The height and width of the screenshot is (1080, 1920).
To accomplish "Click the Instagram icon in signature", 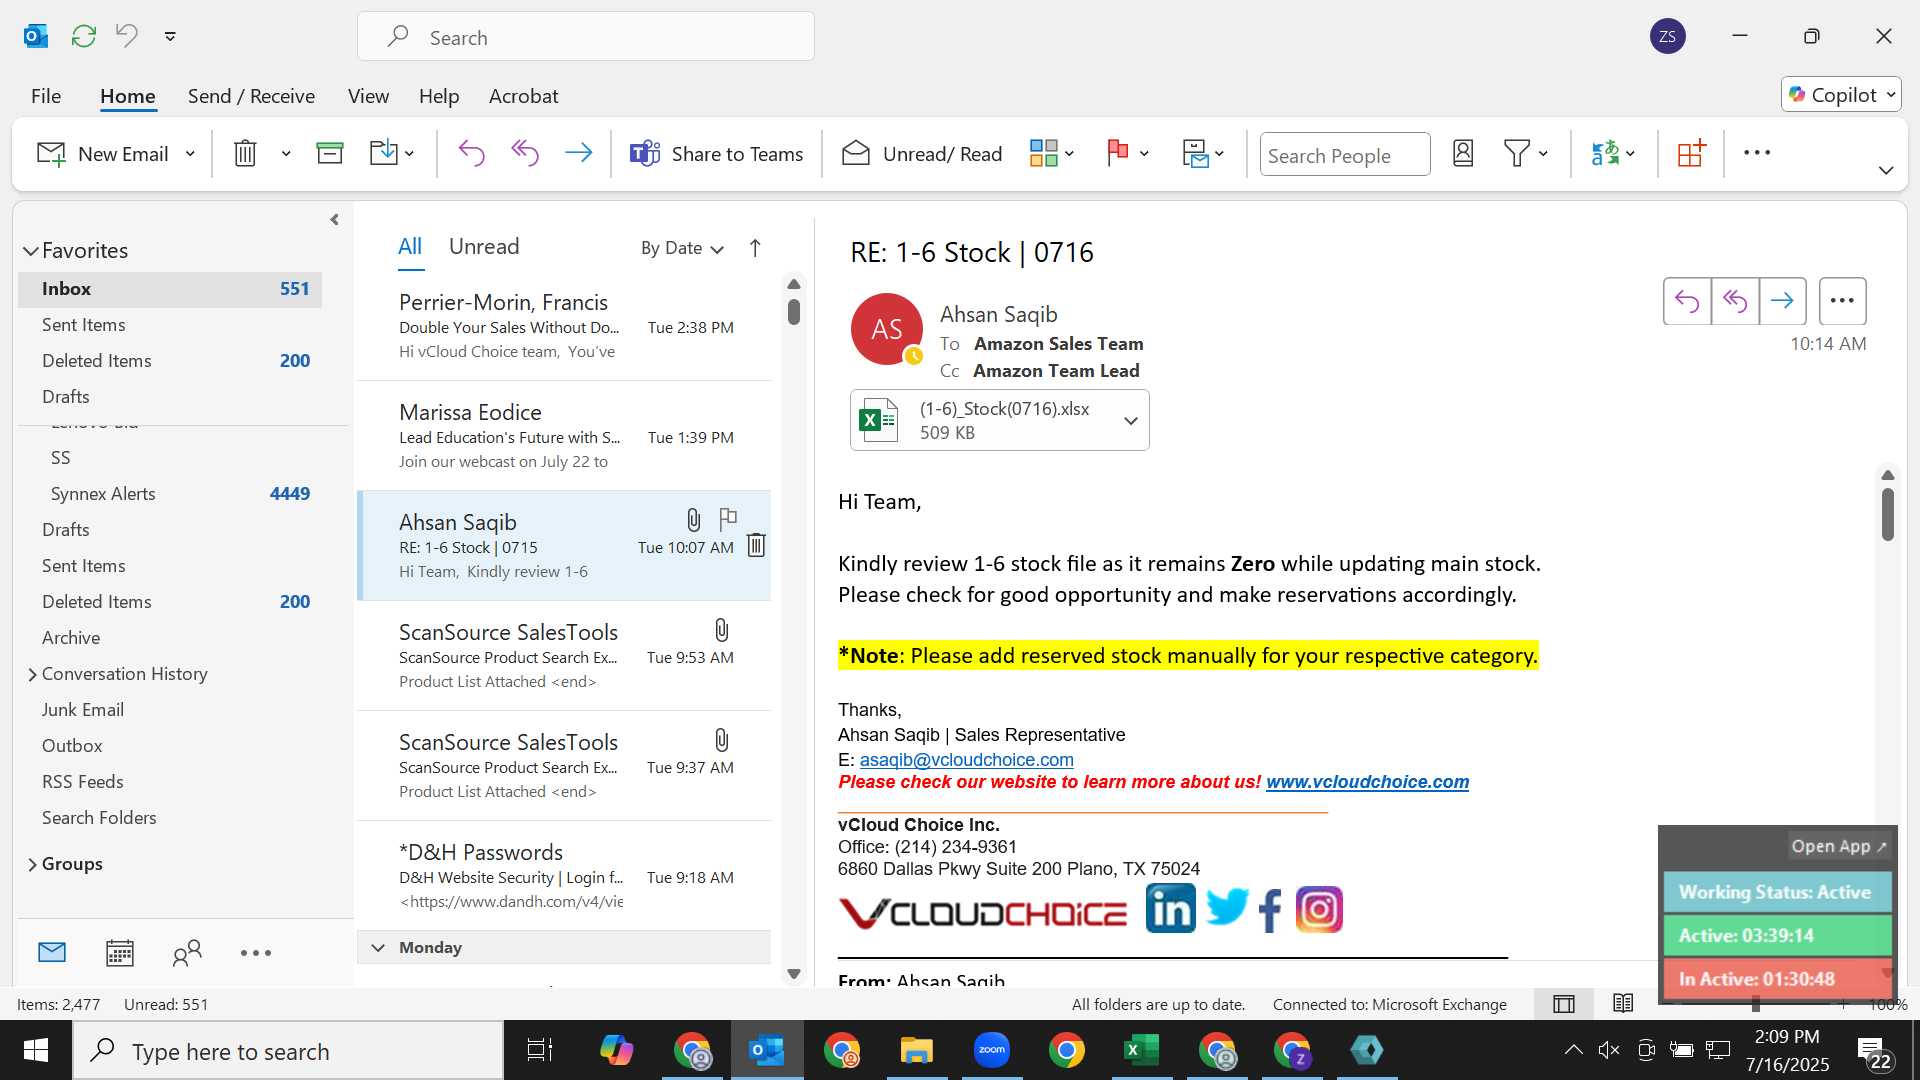I will (1319, 909).
